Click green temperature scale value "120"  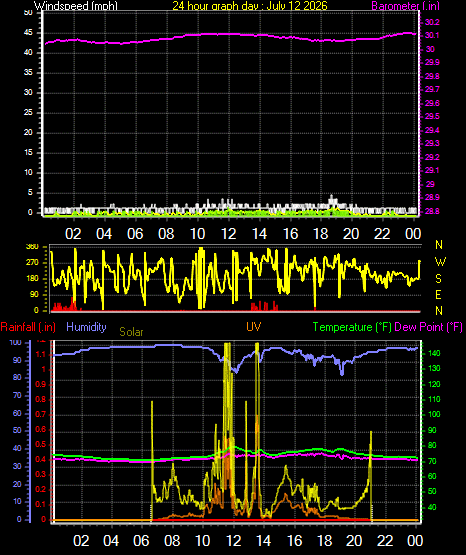434,384
